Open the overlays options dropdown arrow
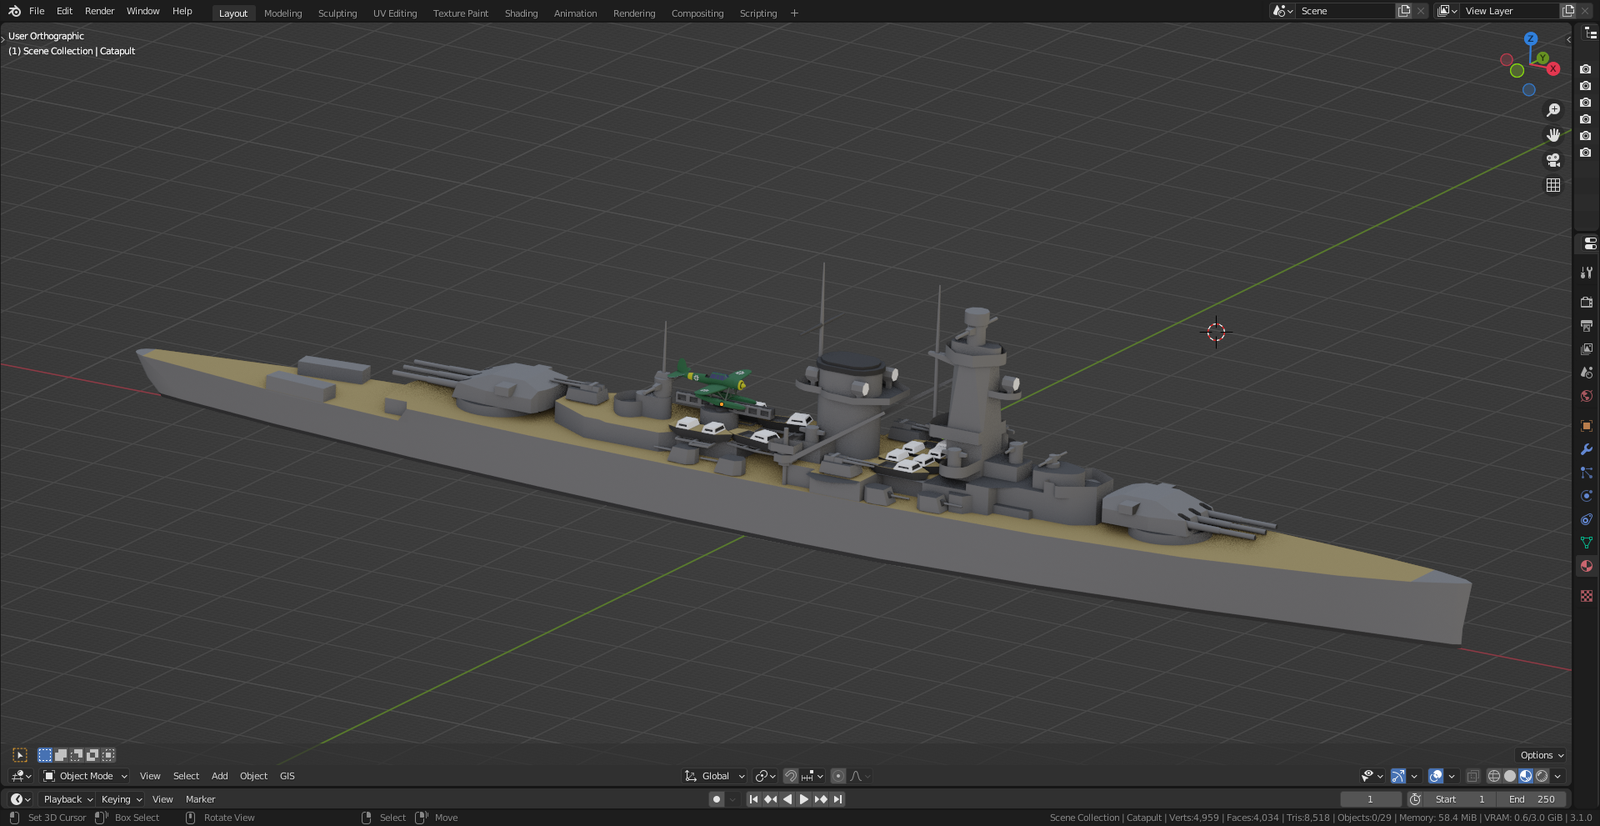The width and height of the screenshot is (1600, 826). coord(1451,776)
